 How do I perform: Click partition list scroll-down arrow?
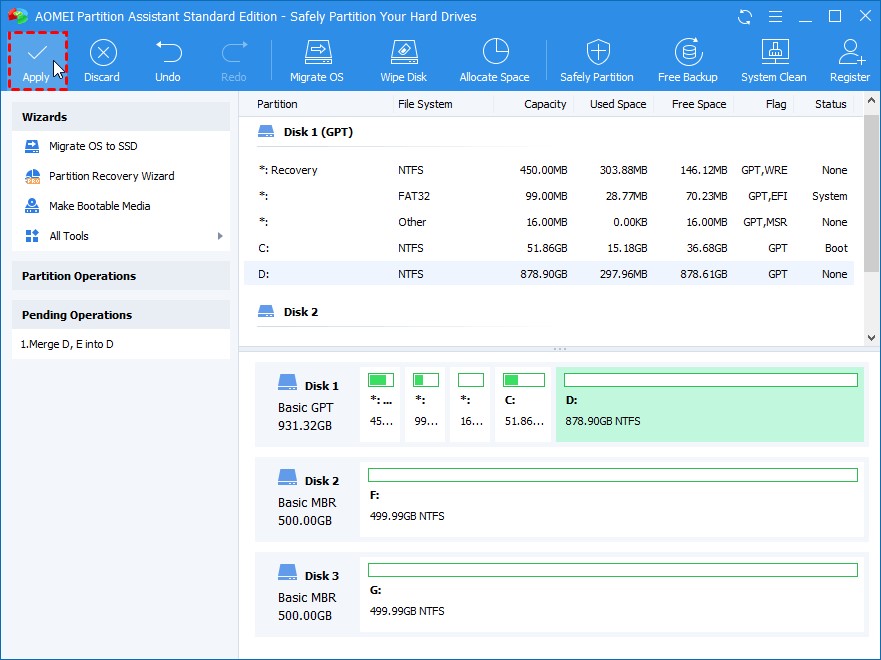871,338
